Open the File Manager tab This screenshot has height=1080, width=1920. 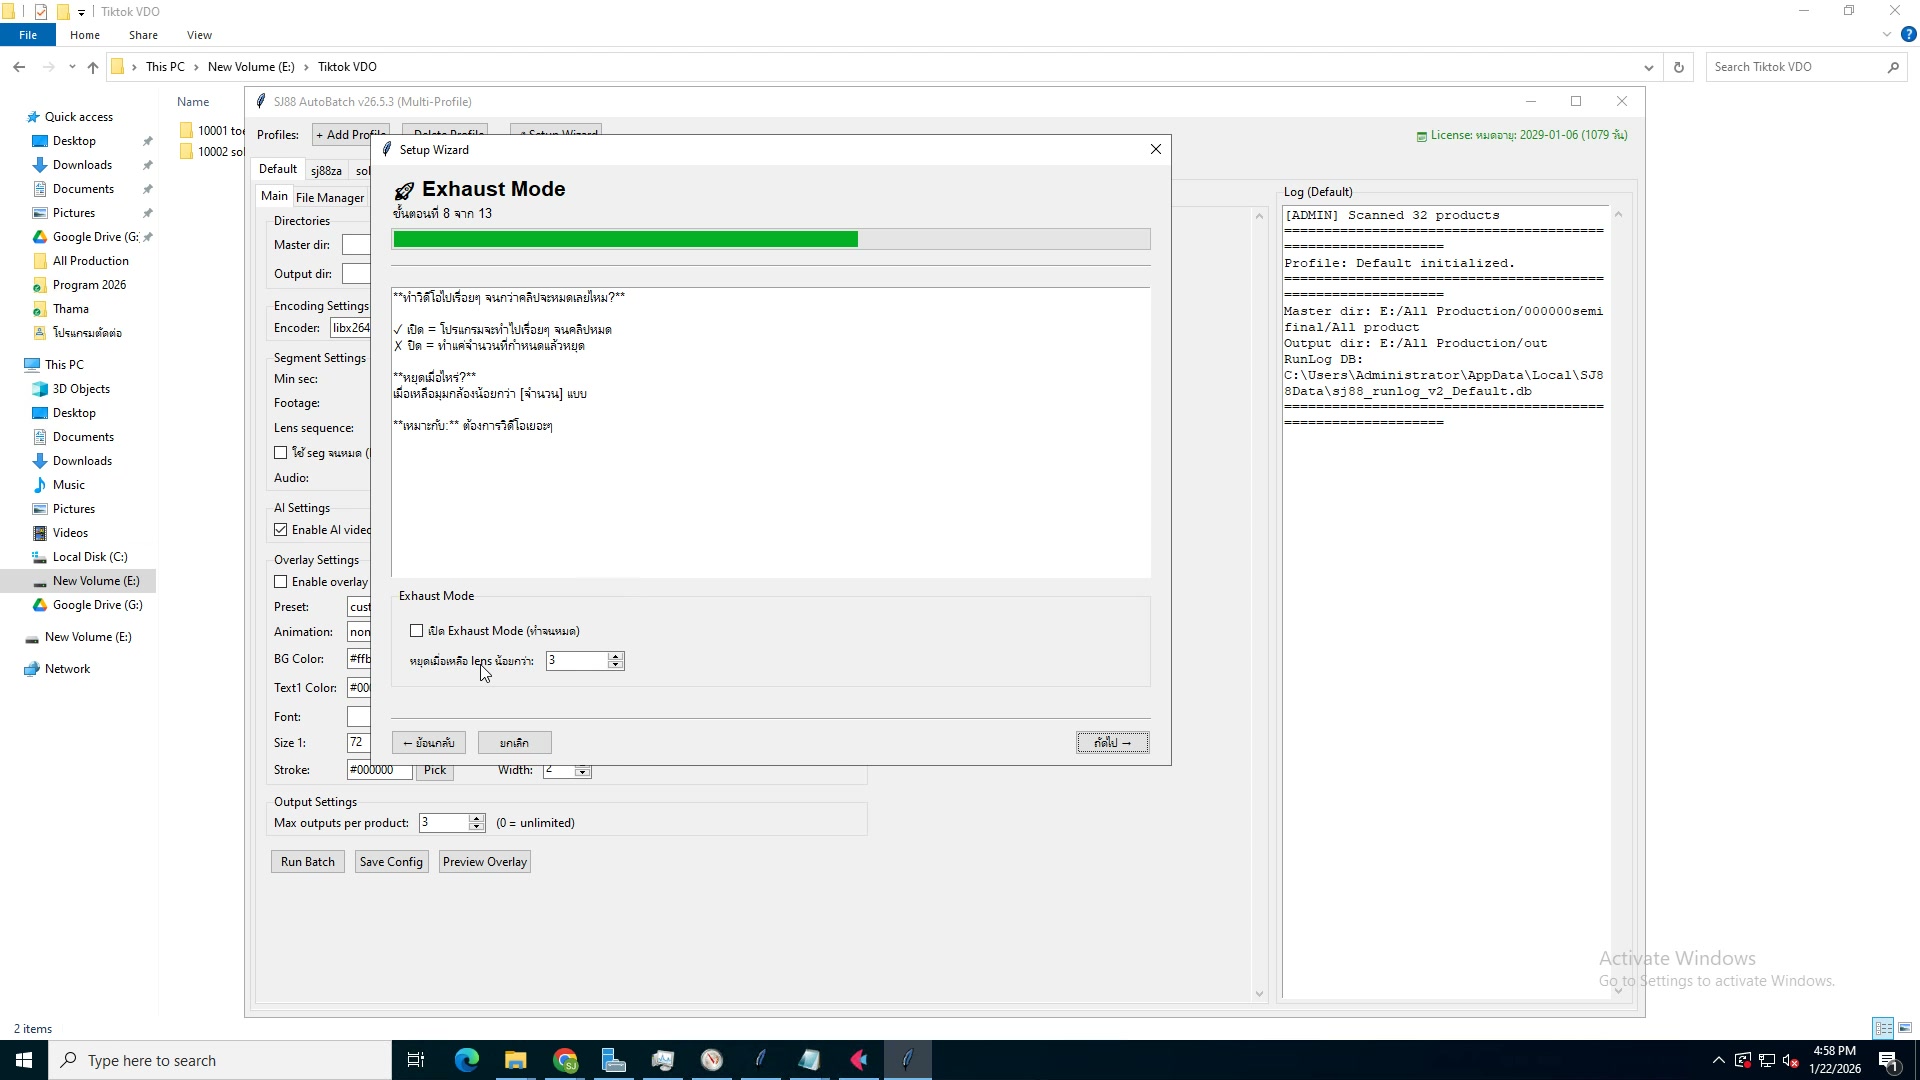point(330,197)
